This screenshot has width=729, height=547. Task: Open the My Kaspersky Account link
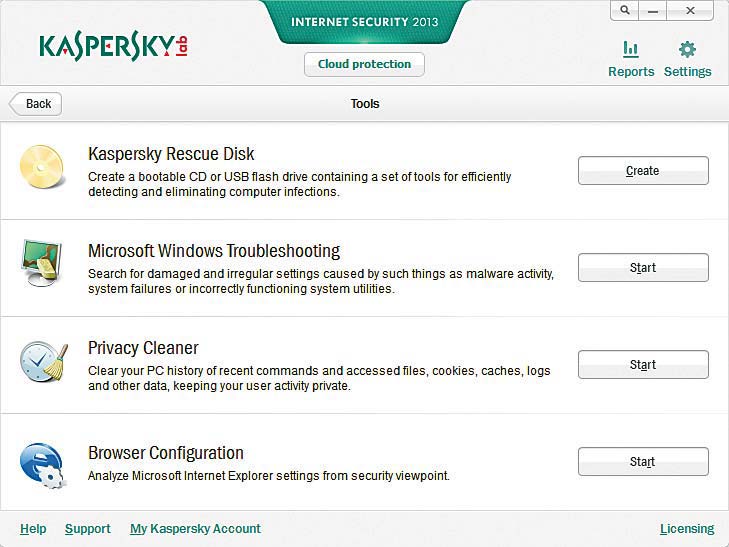(195, 529)
